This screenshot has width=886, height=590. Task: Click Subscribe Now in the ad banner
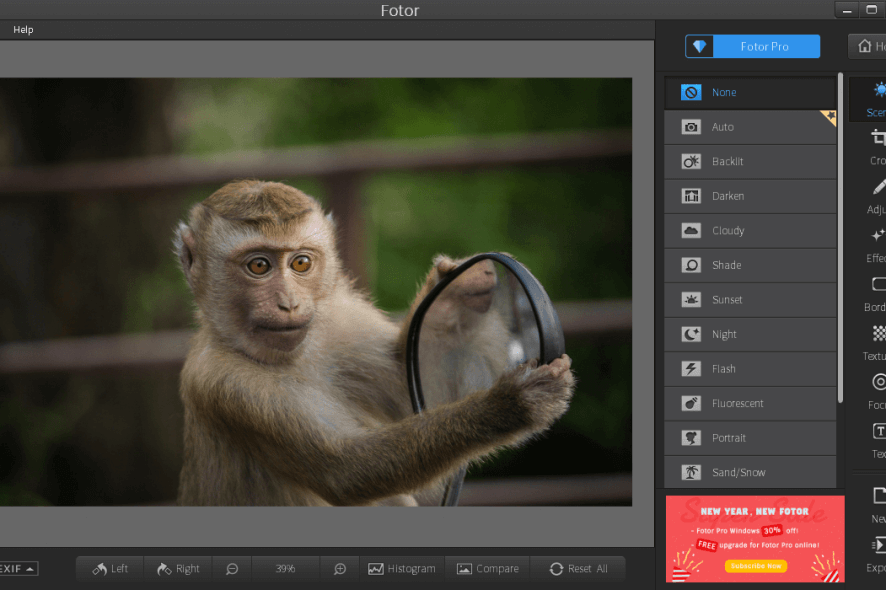tap(755, 566)
